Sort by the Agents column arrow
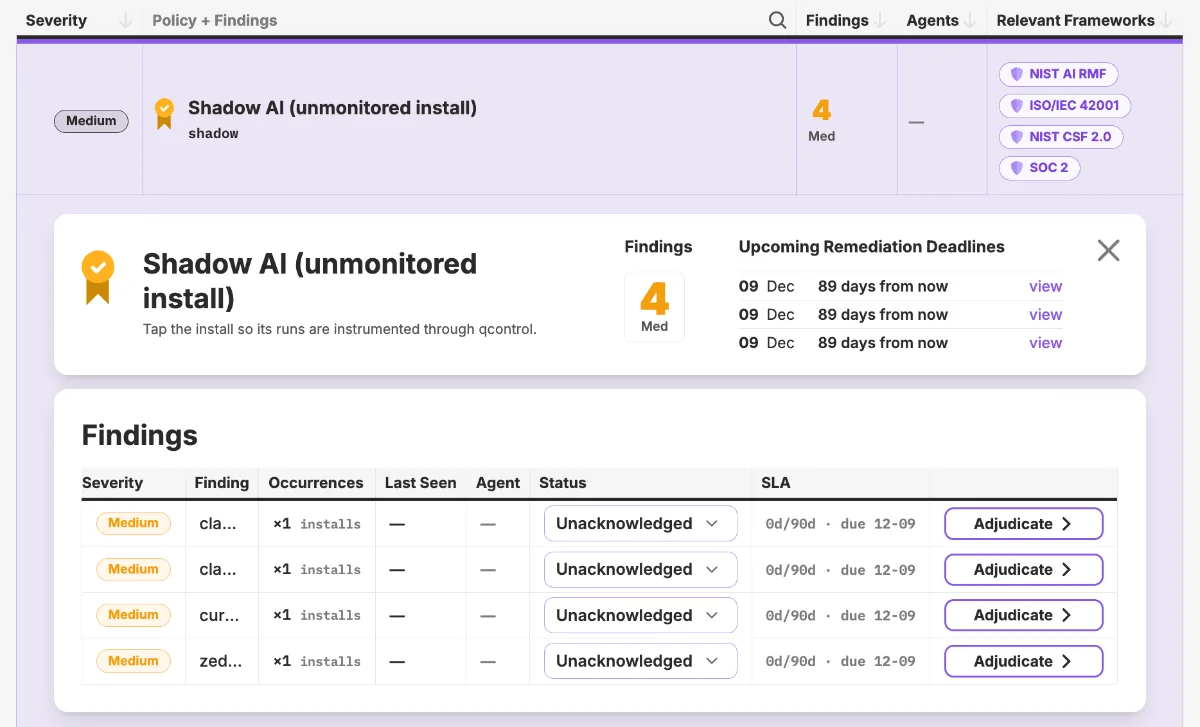1200x727 pixels. (x=969, y=20)
